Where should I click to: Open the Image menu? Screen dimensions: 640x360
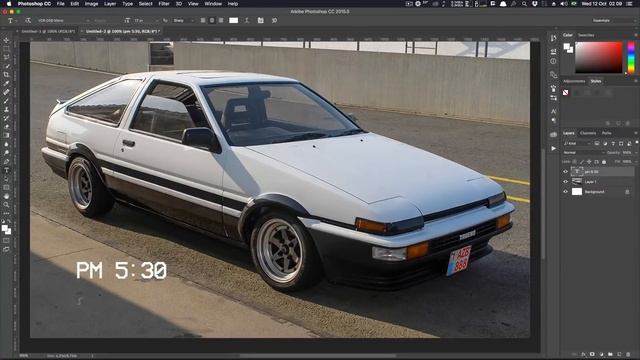click(x=91, y=4)
